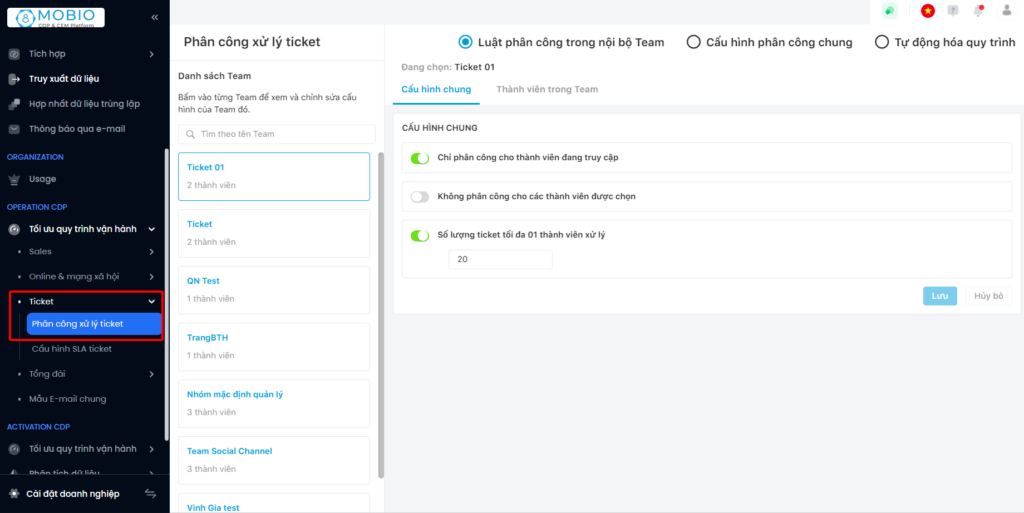This screenshot has width=1024, height=513.
Task: Enable Không phân công cho các thành viên được chọn
Action: 420,196
